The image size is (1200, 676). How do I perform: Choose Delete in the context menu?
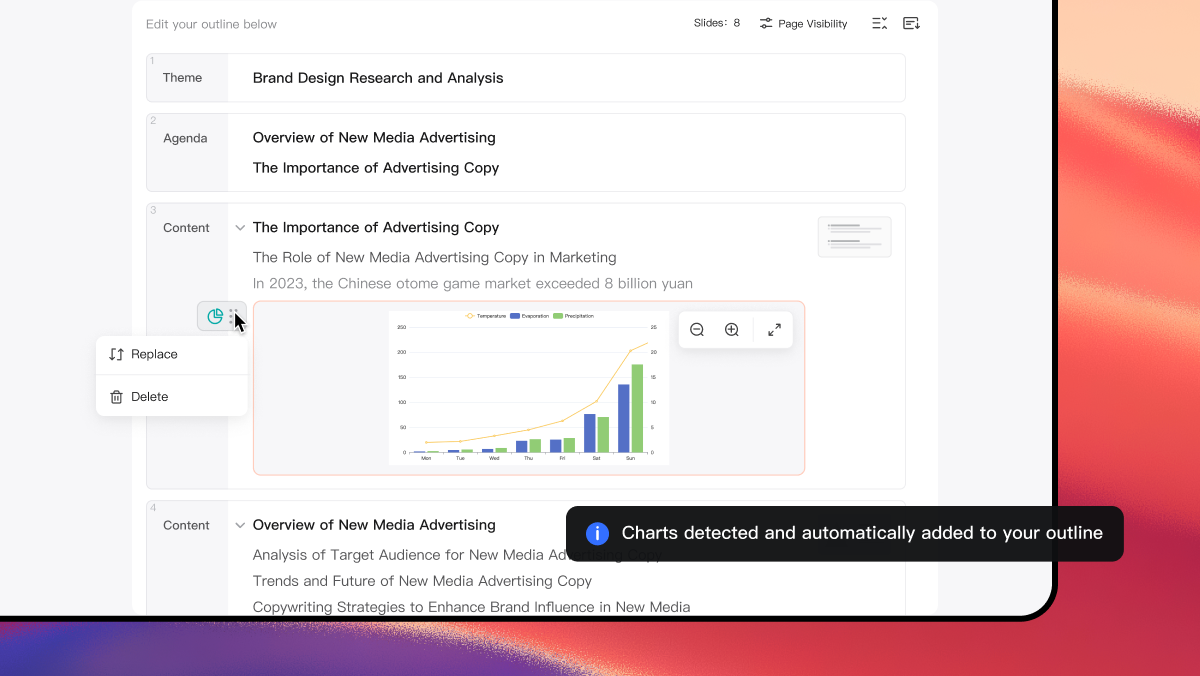[172, 397]
